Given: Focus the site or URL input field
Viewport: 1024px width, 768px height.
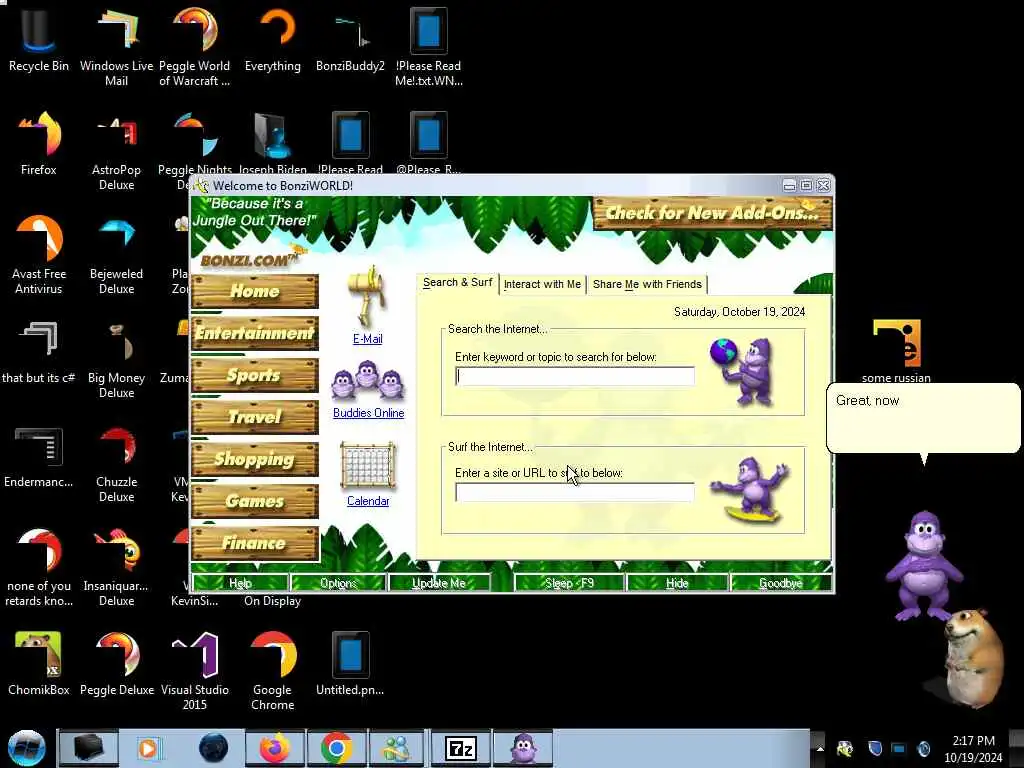Looking at the screenshot, I should (x=575, y=492).
